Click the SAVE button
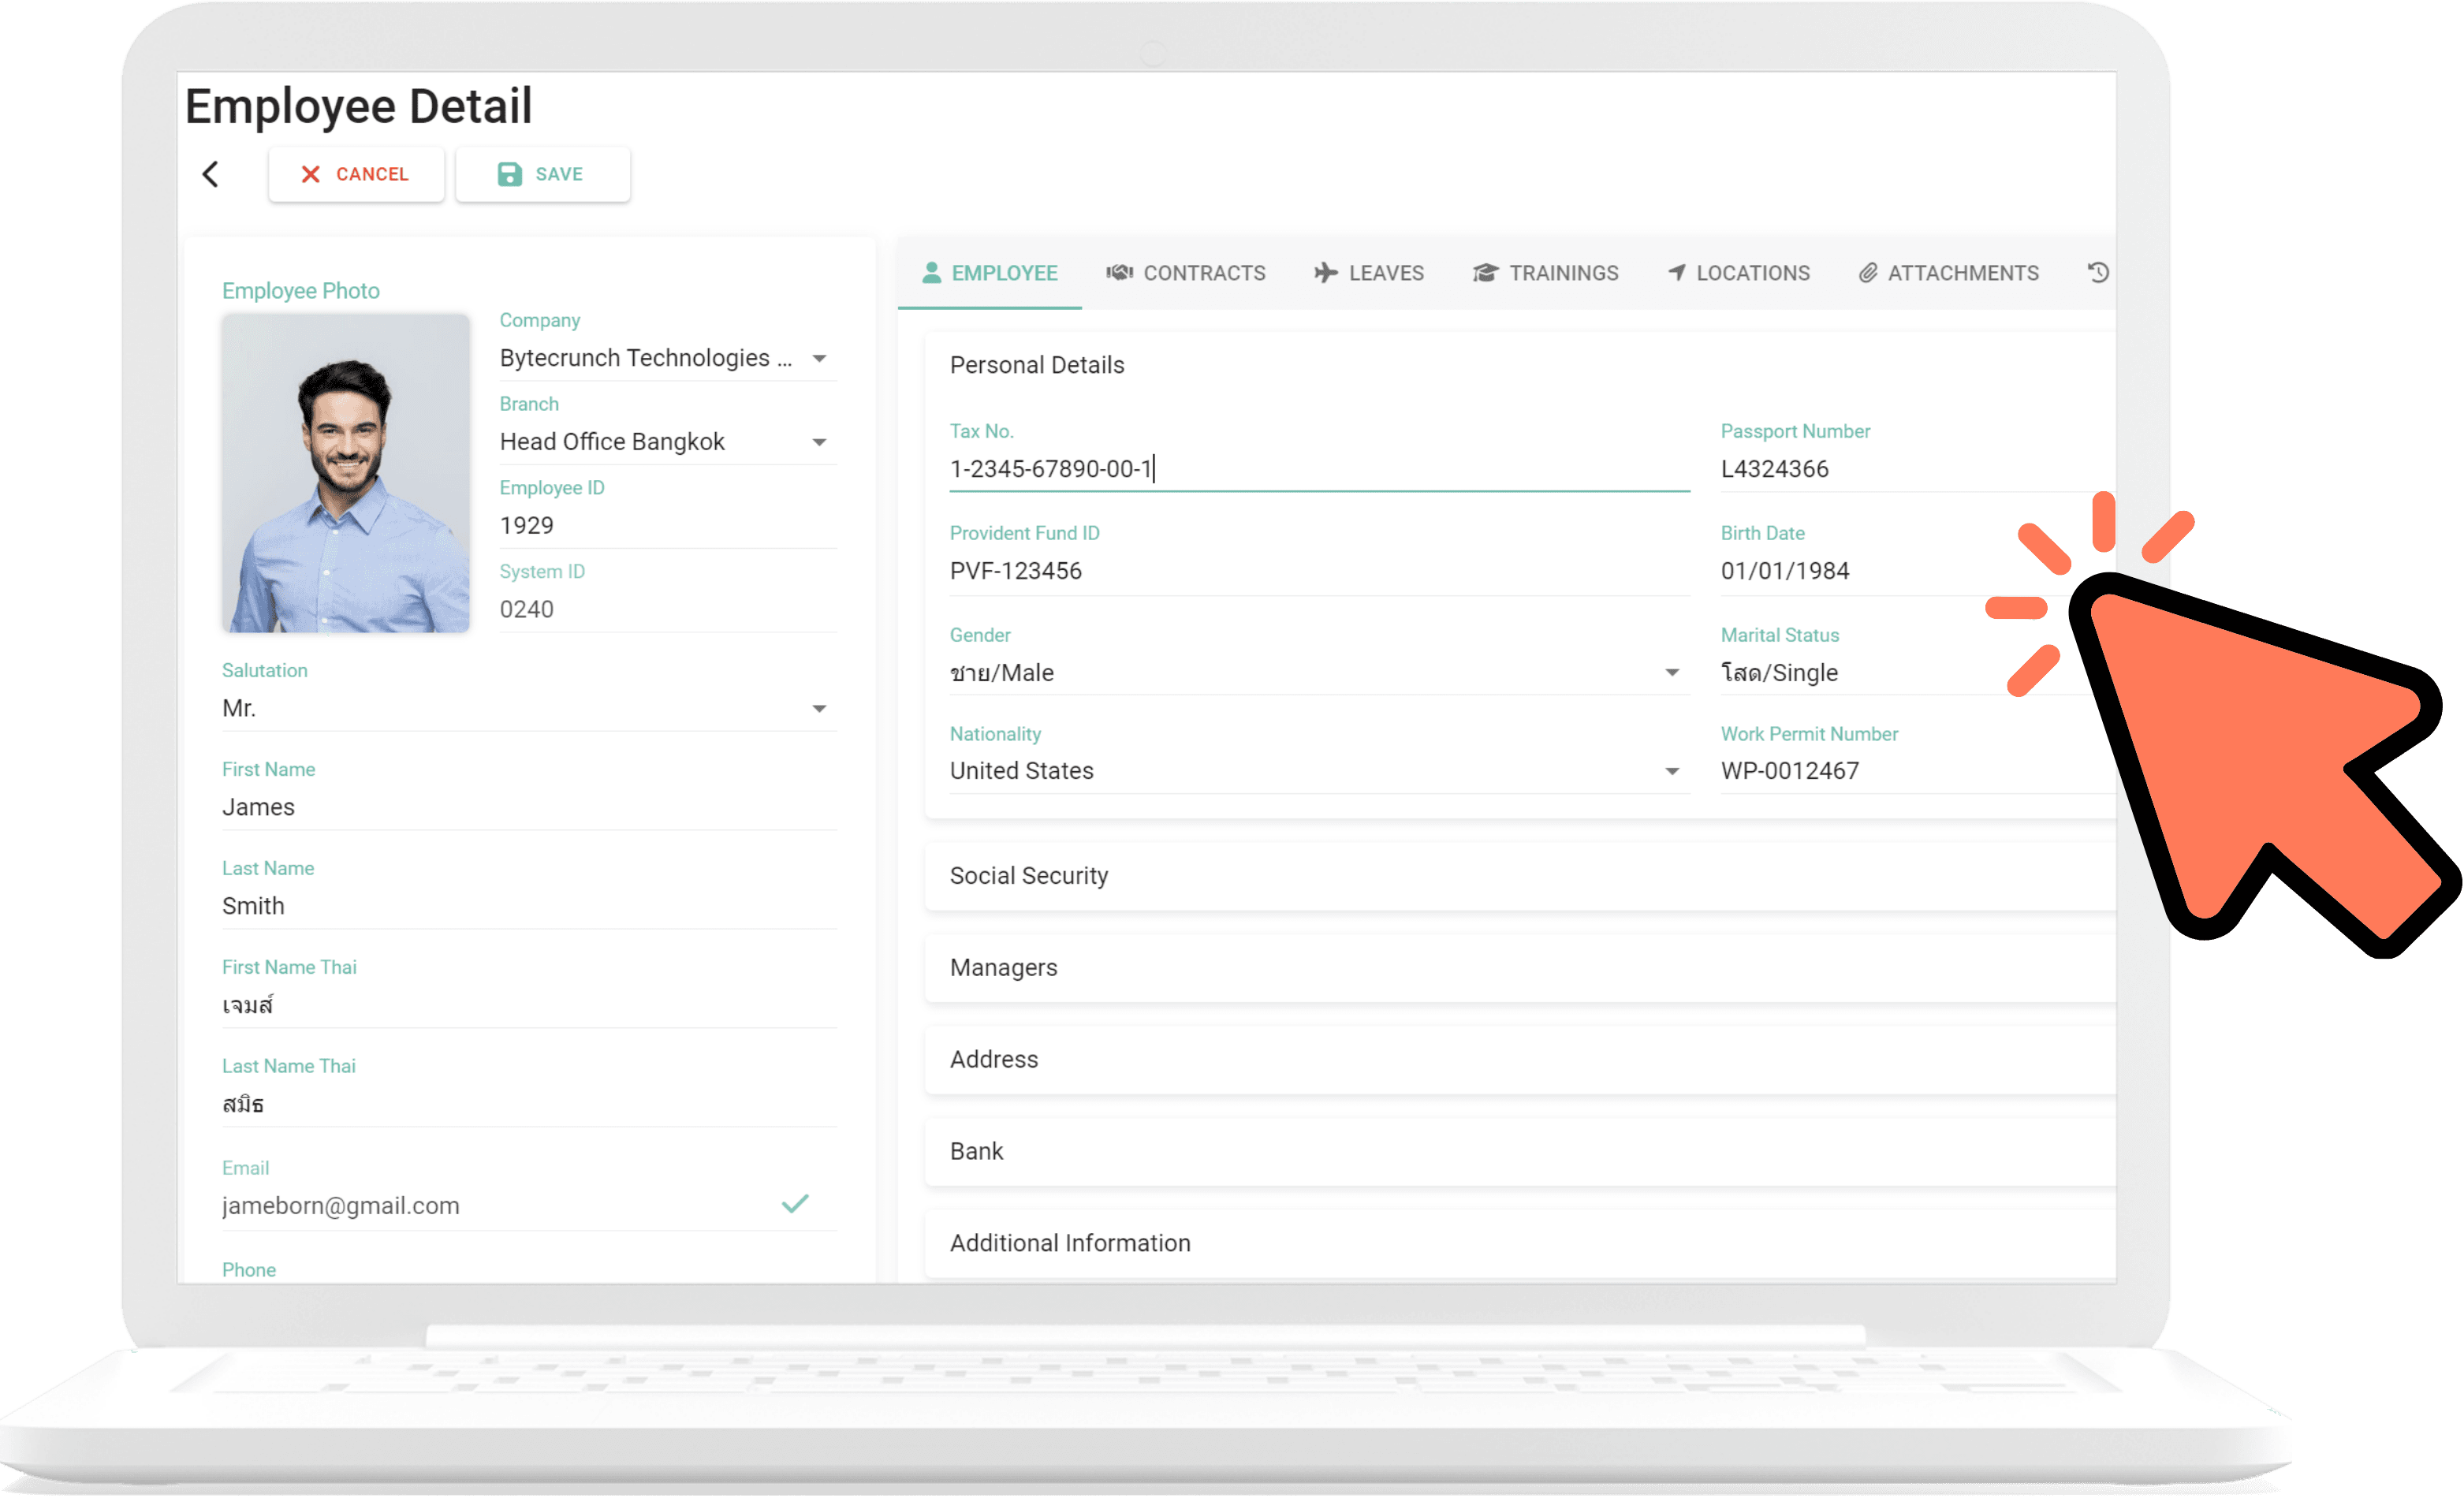This screenshot has width=2464, height=1498. point(542,171)
